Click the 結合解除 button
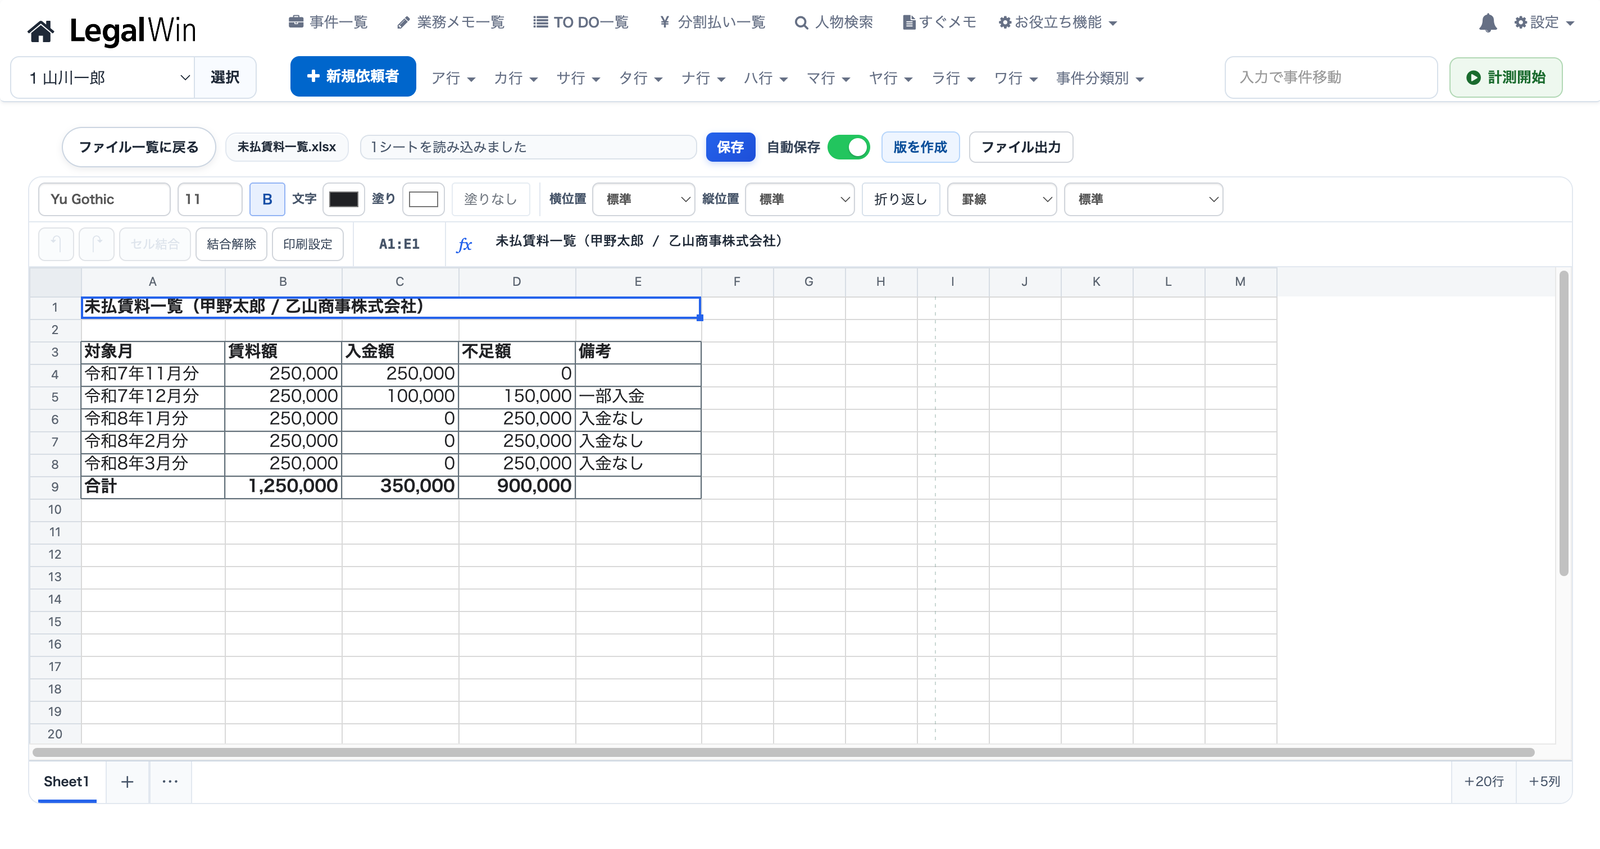The width and height of the screenshot is (1600, 849). point(231,244)
